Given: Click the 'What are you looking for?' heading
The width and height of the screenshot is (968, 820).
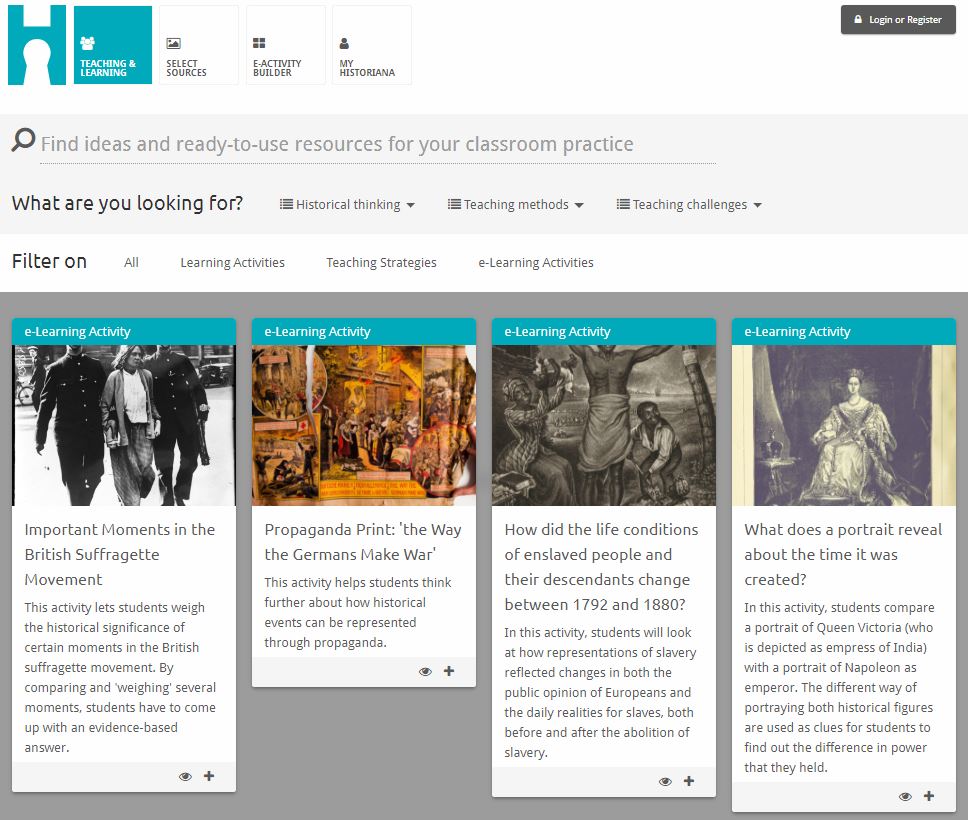Looking at the screenshot, I should (127, 203).
